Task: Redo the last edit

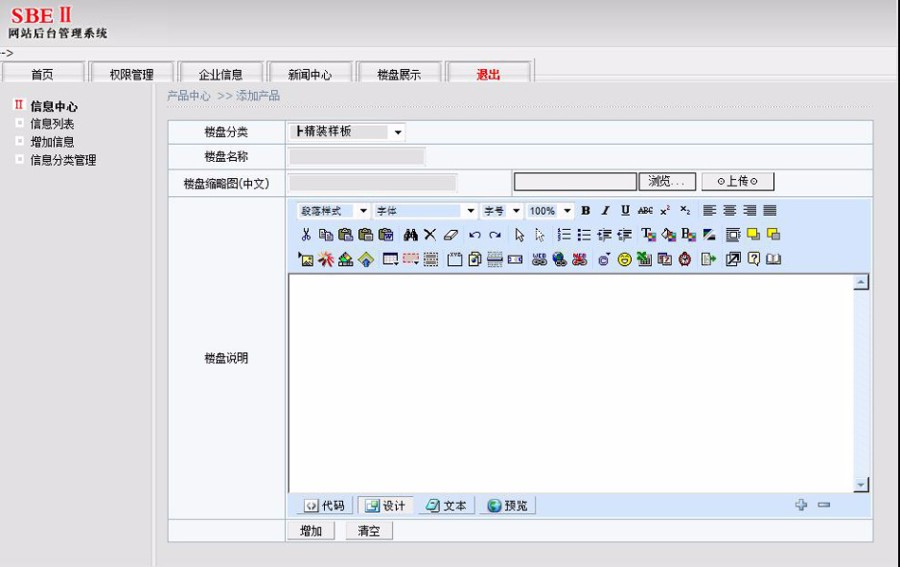Action: click(495, 235)
